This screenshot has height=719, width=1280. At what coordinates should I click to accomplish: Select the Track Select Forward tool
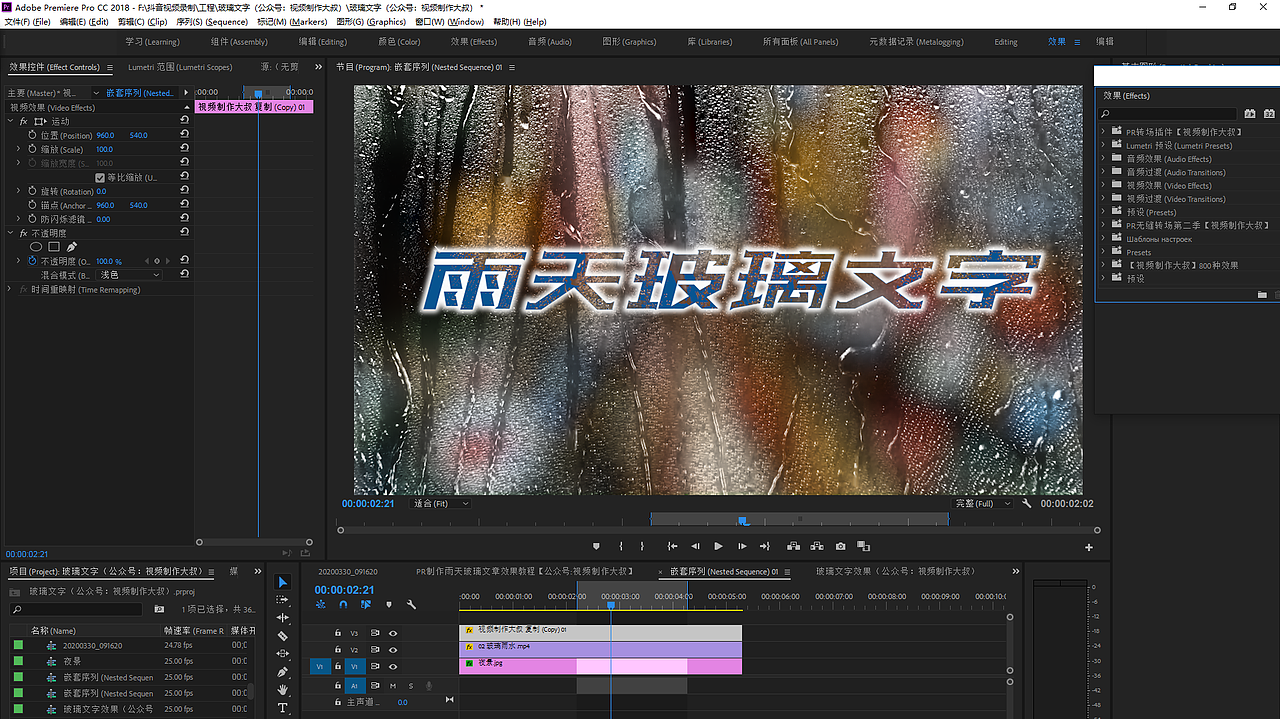click(x=282, y=600)
